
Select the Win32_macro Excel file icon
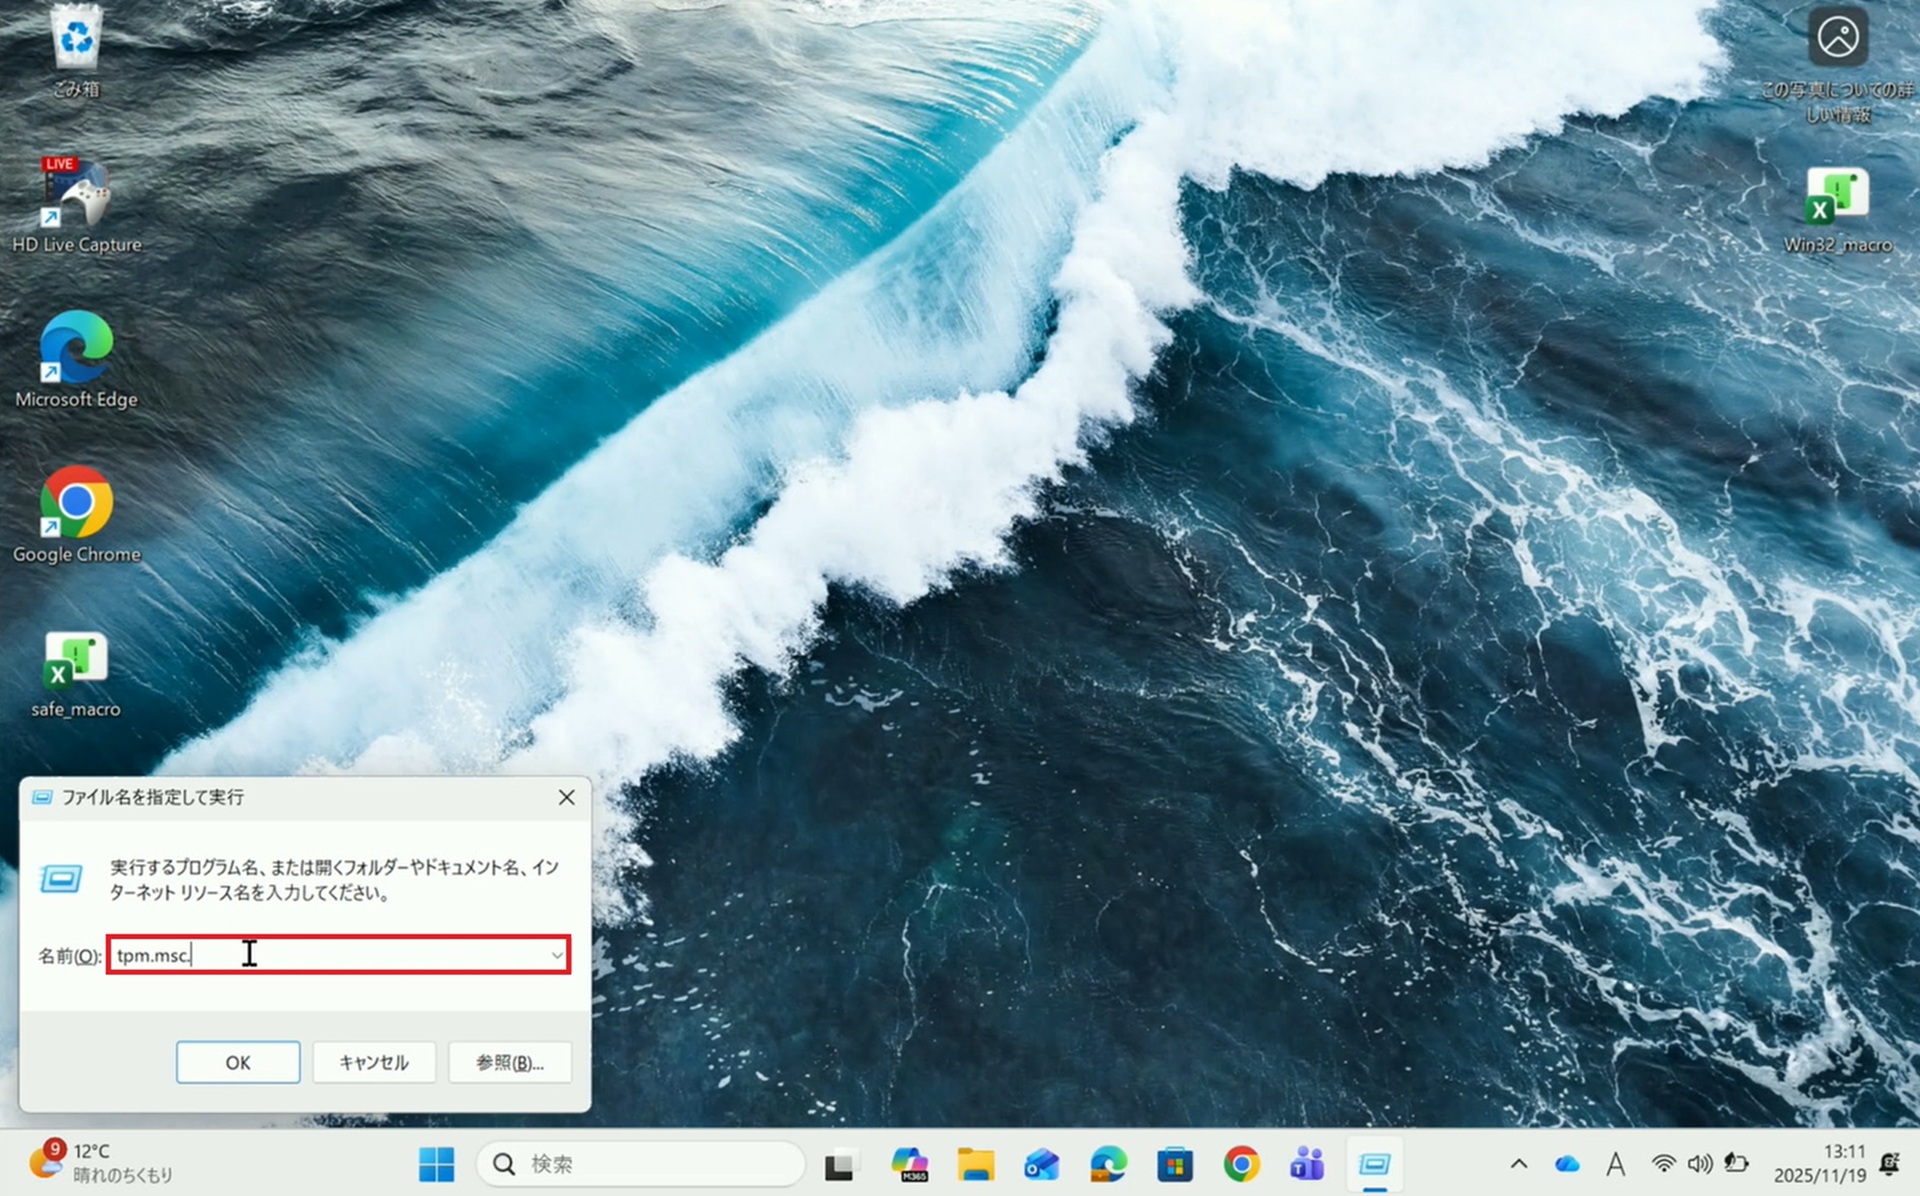coord(1837,194)
